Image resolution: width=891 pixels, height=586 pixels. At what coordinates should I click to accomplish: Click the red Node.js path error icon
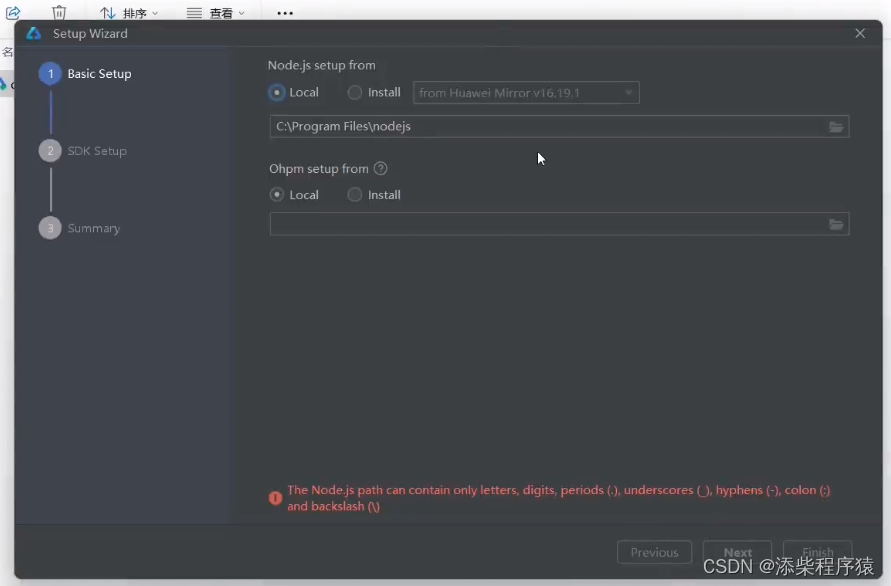click(x=275, y=498)
